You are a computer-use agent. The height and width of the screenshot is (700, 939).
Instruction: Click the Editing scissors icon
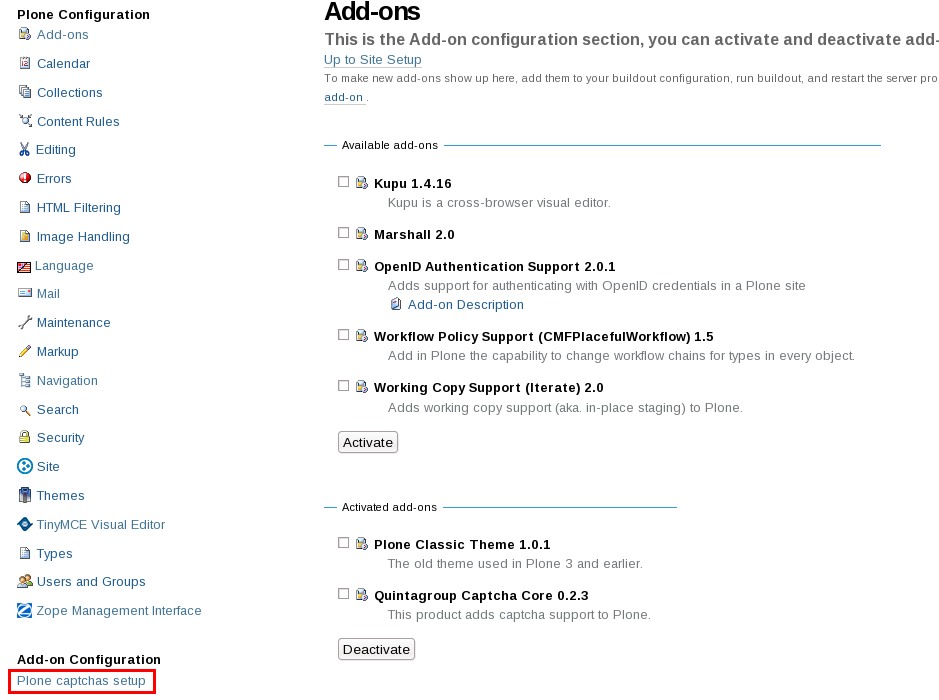[24, 149]
